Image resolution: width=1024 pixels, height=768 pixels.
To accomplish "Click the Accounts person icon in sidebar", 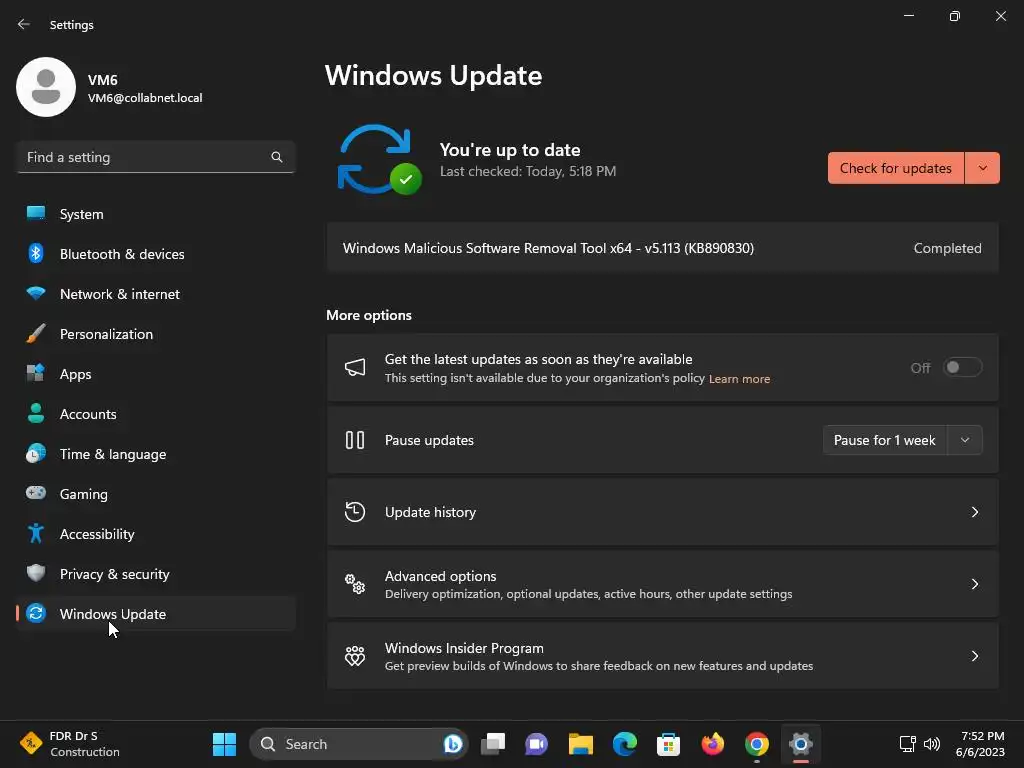I will [x=36, y=413].
